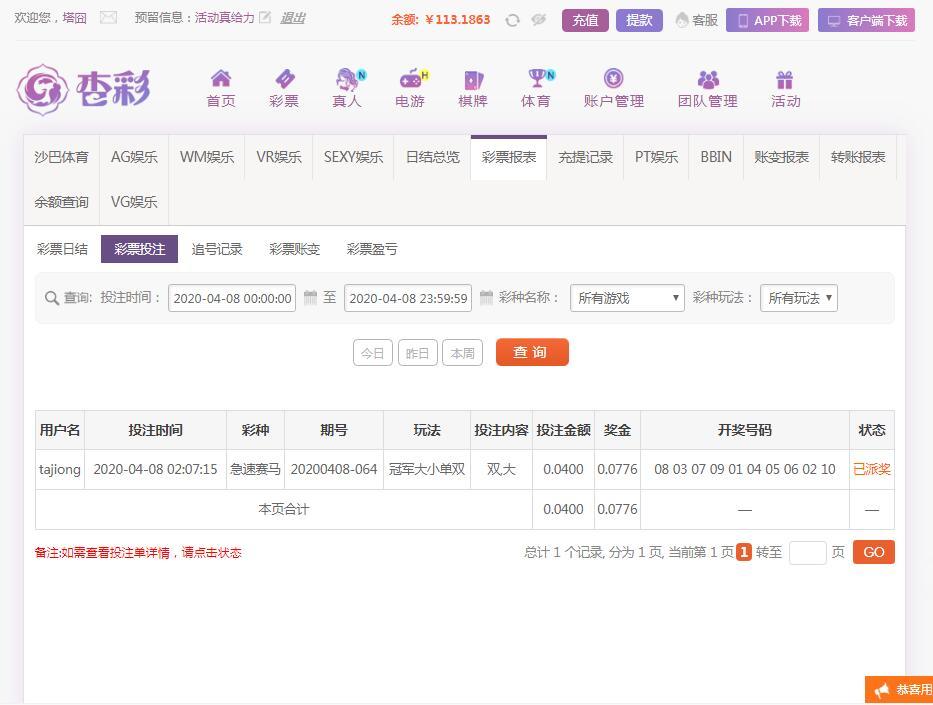
Task: Select the 昨日 quick date filter
Action: (x=417, y=353)
